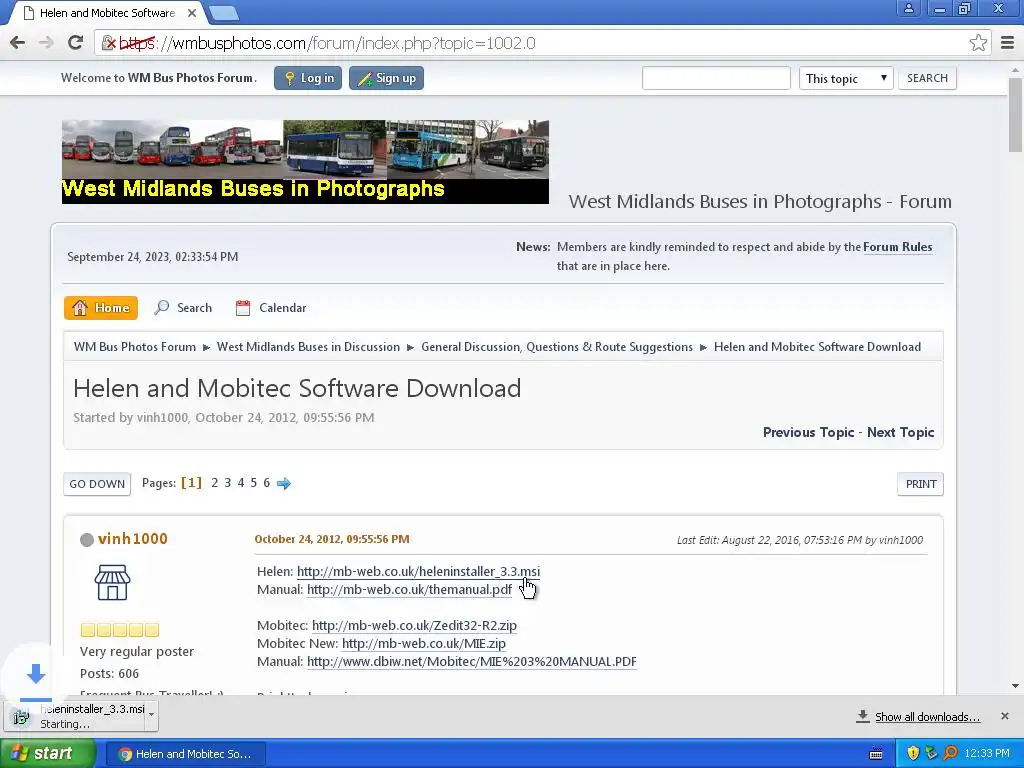
Task: Open page 5 of the topic
Action: tap(253, 483)
